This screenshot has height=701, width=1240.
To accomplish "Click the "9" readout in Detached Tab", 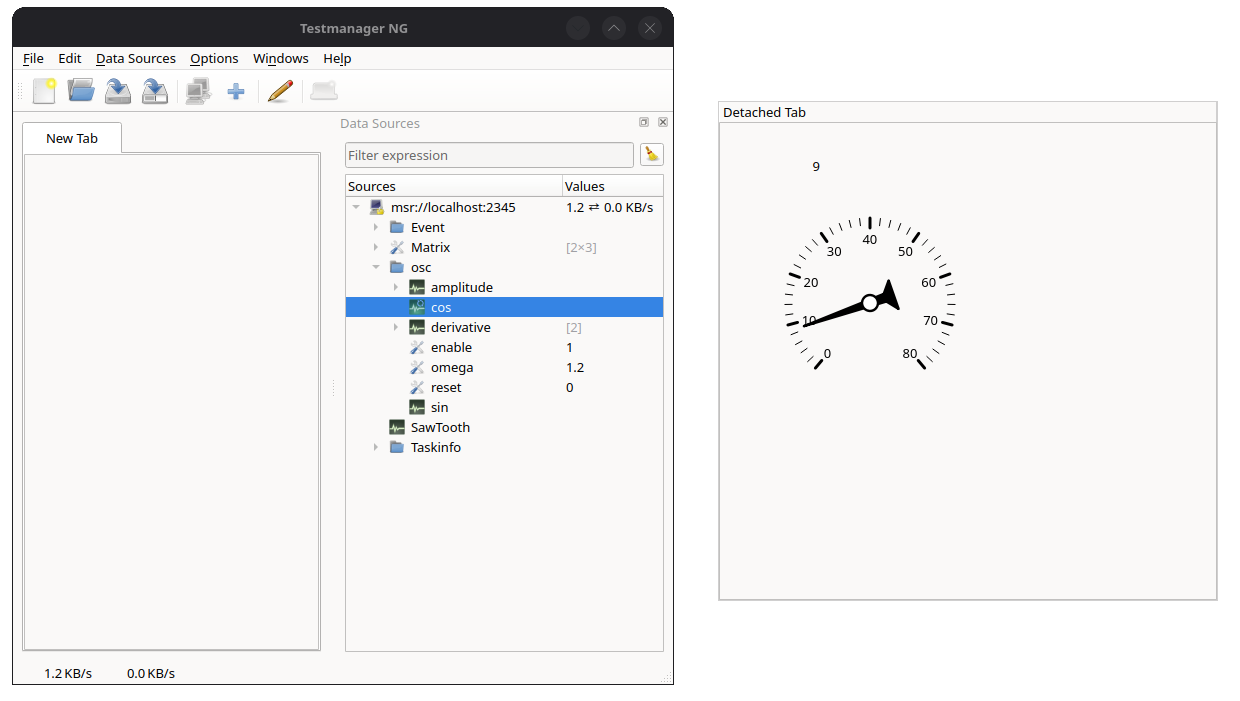I will point(816,166).
